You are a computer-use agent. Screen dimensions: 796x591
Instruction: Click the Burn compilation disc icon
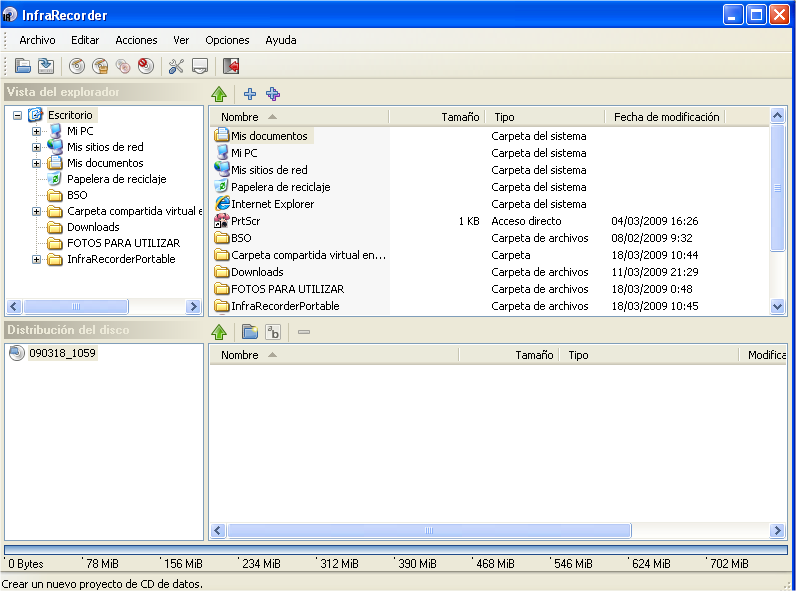coord(77,66)
